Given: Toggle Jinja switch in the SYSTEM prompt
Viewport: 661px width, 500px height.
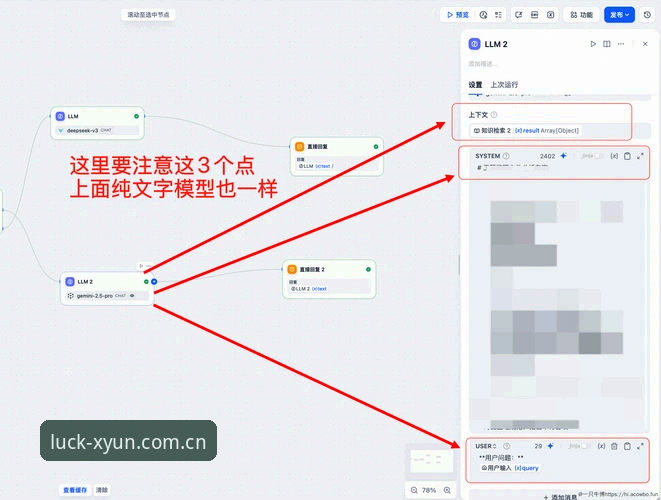Looking at the screenshot, I should coord(597,156).
